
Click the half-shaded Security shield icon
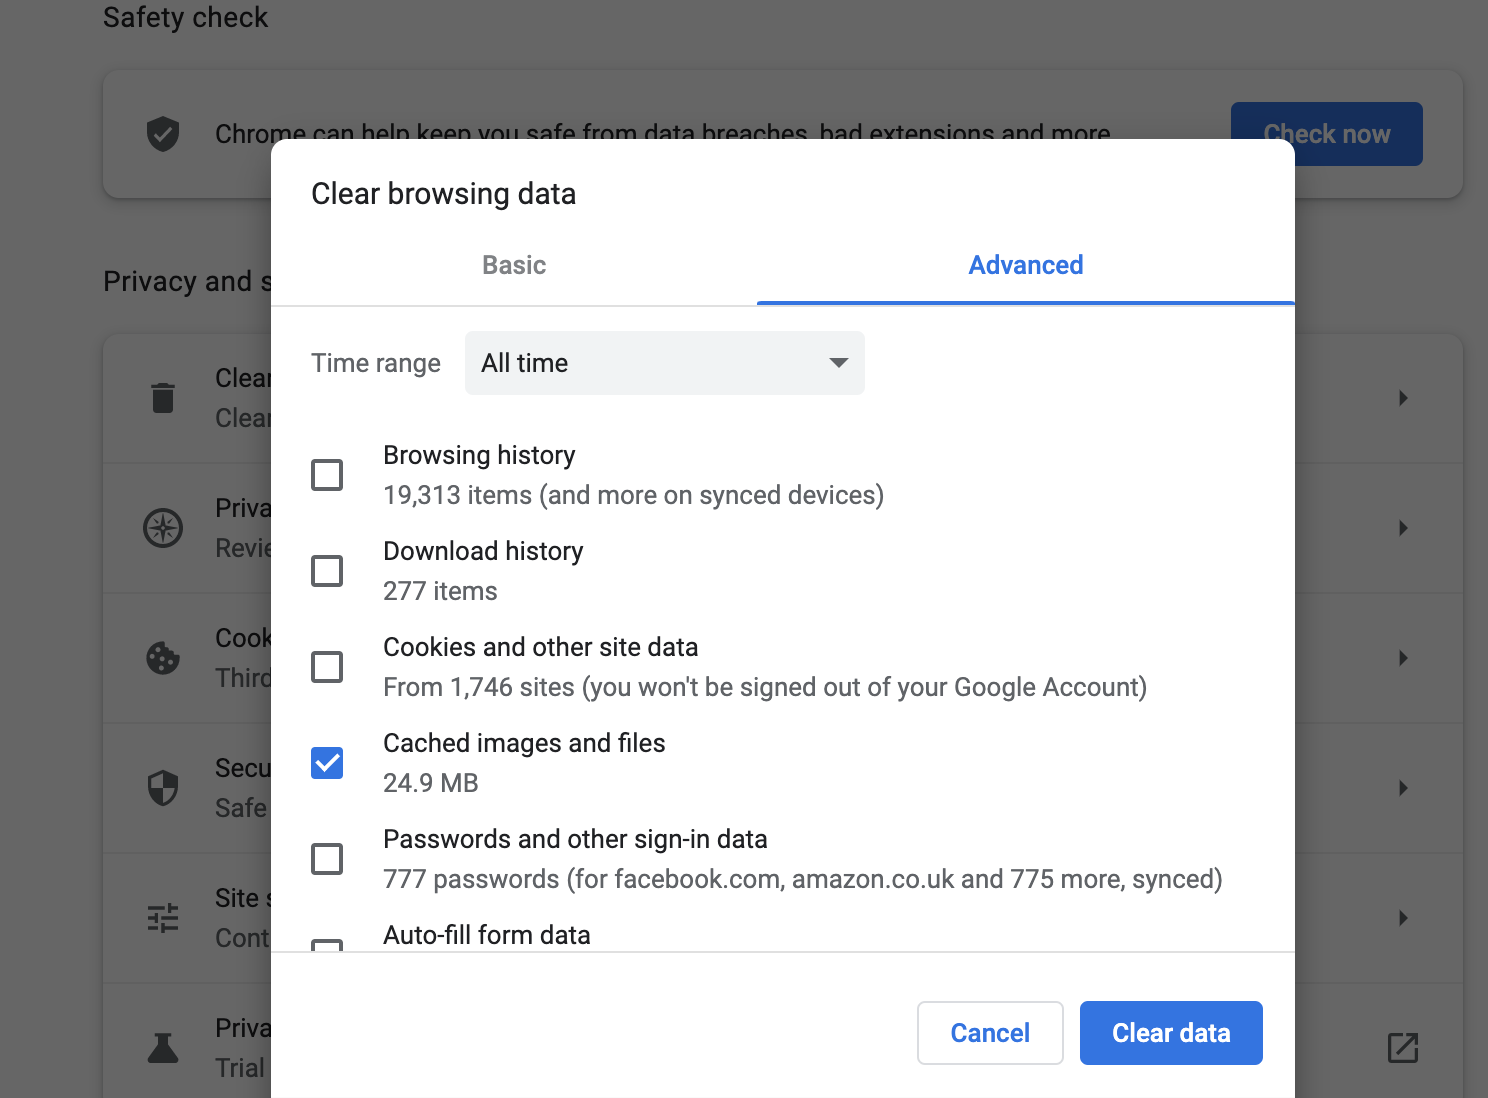point(163,788)
